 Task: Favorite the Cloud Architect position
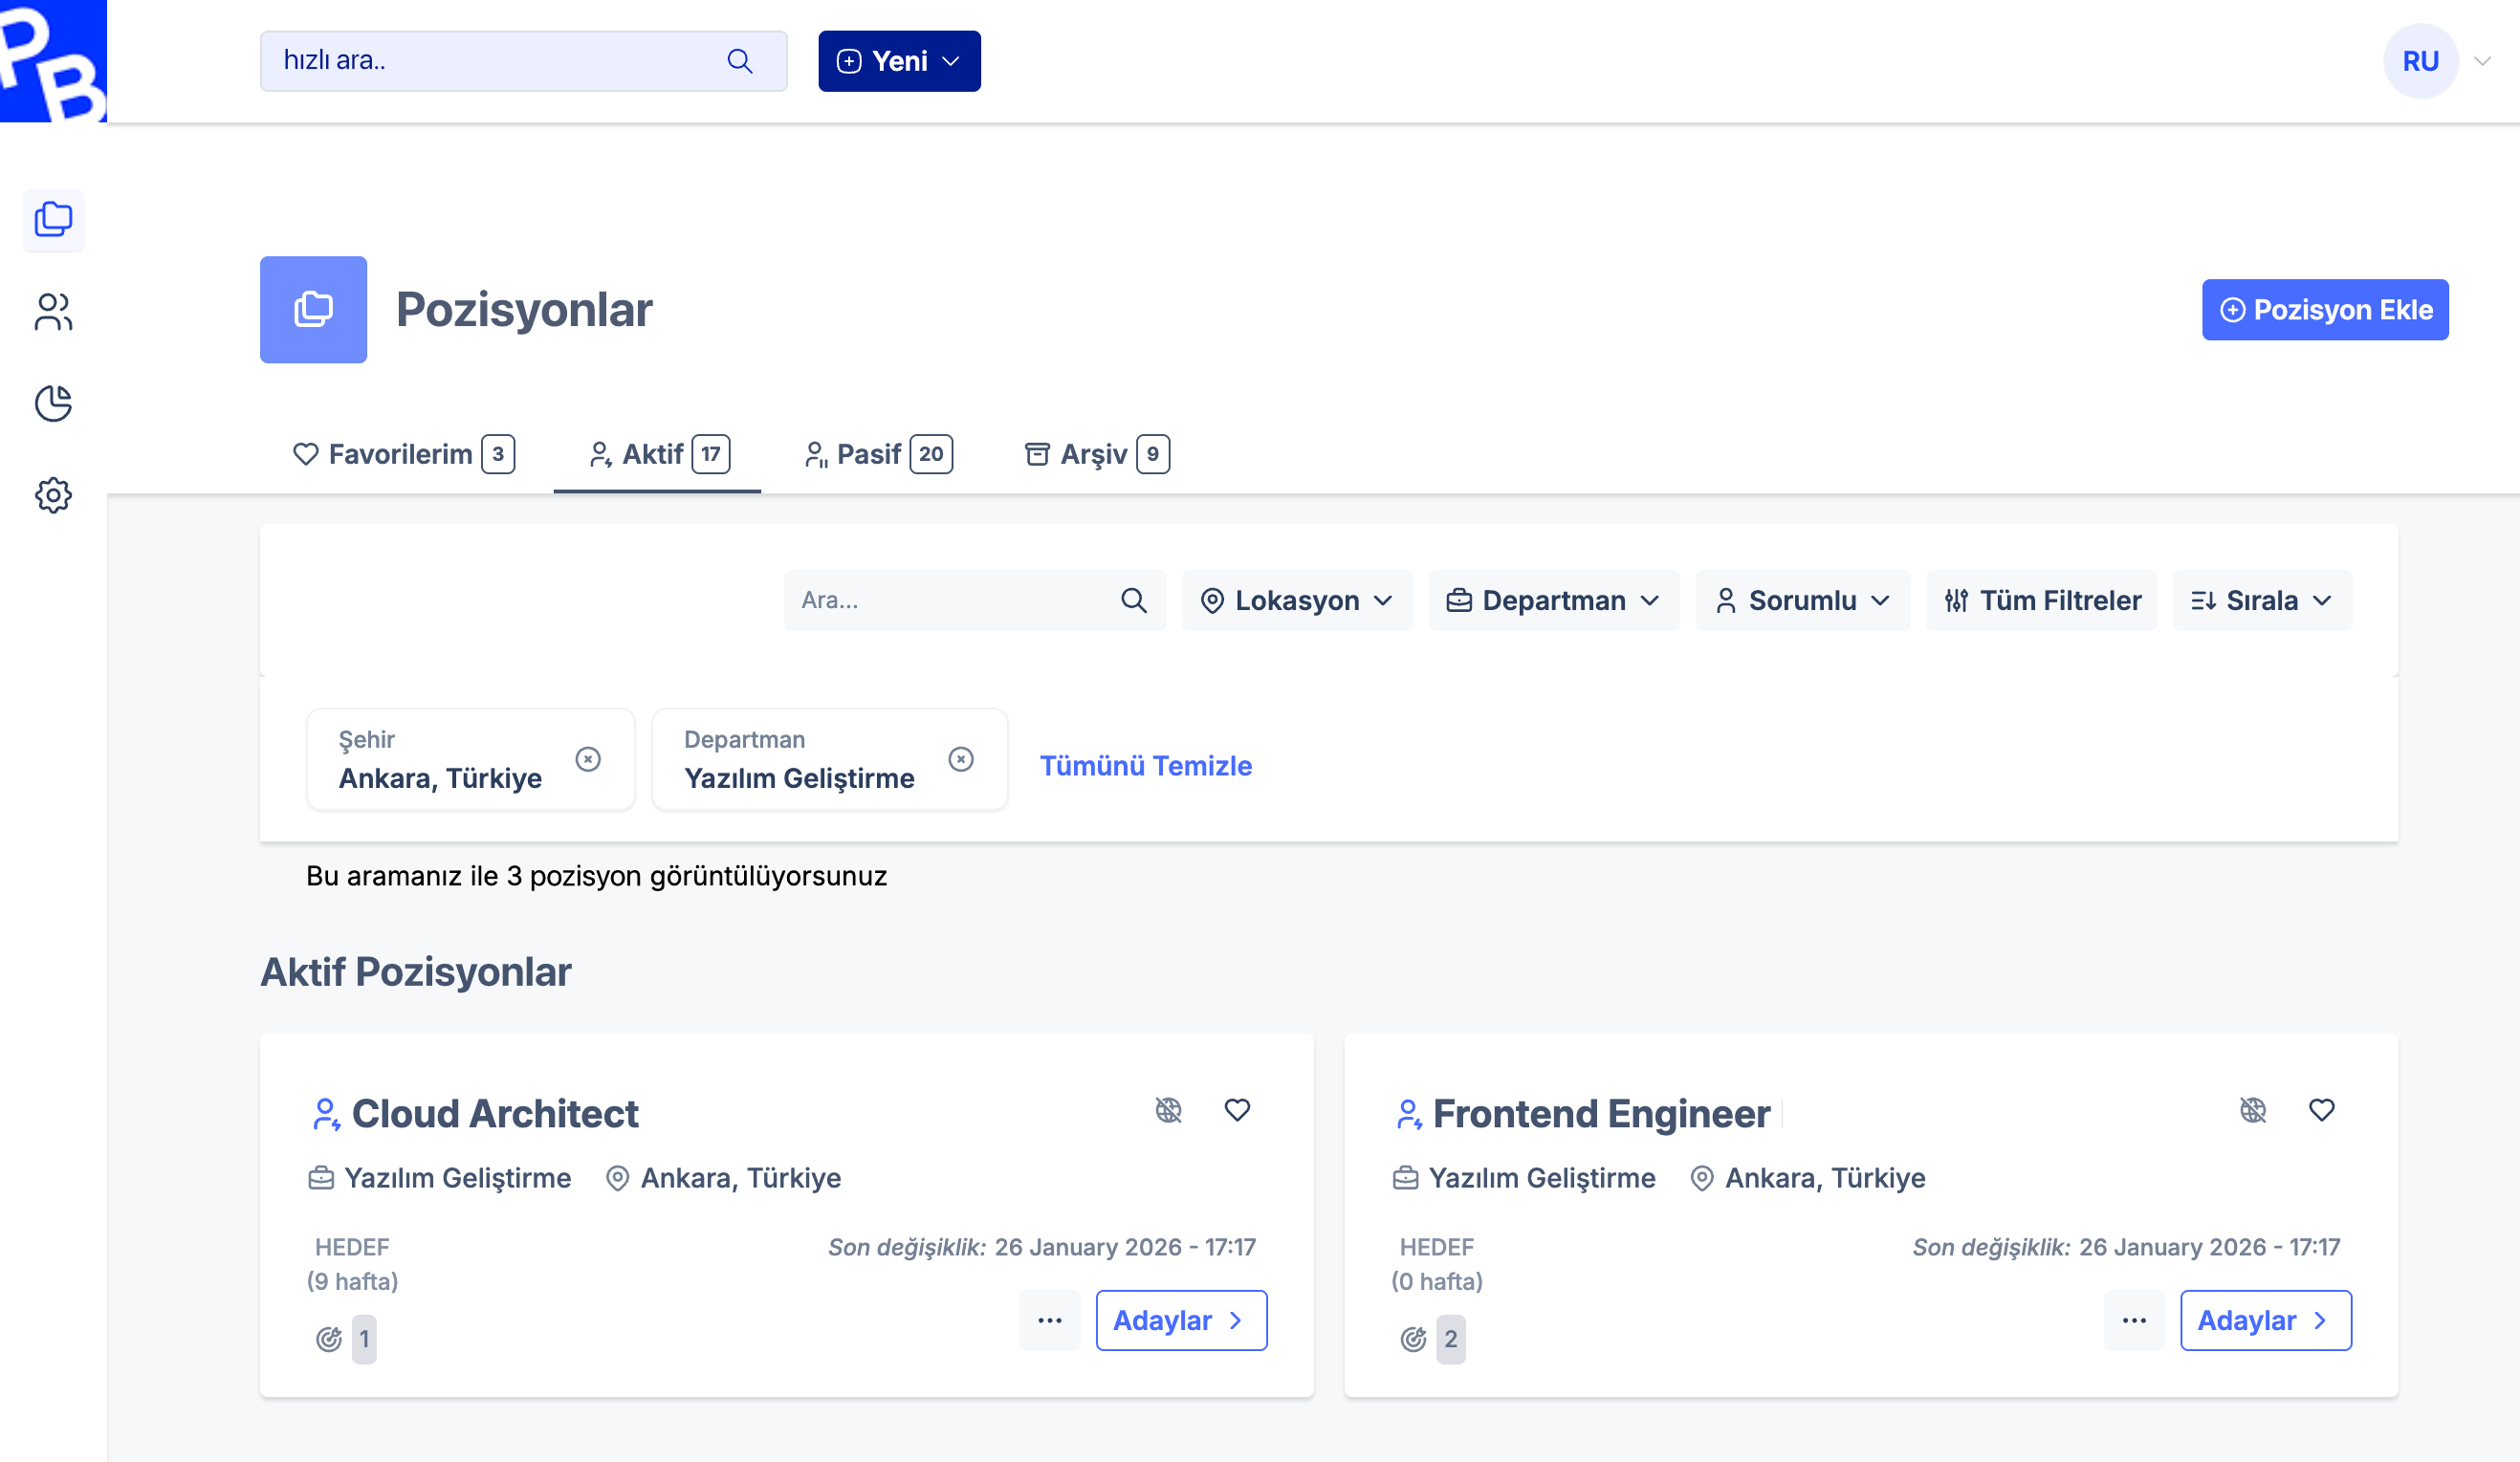pos(1237,1110)
